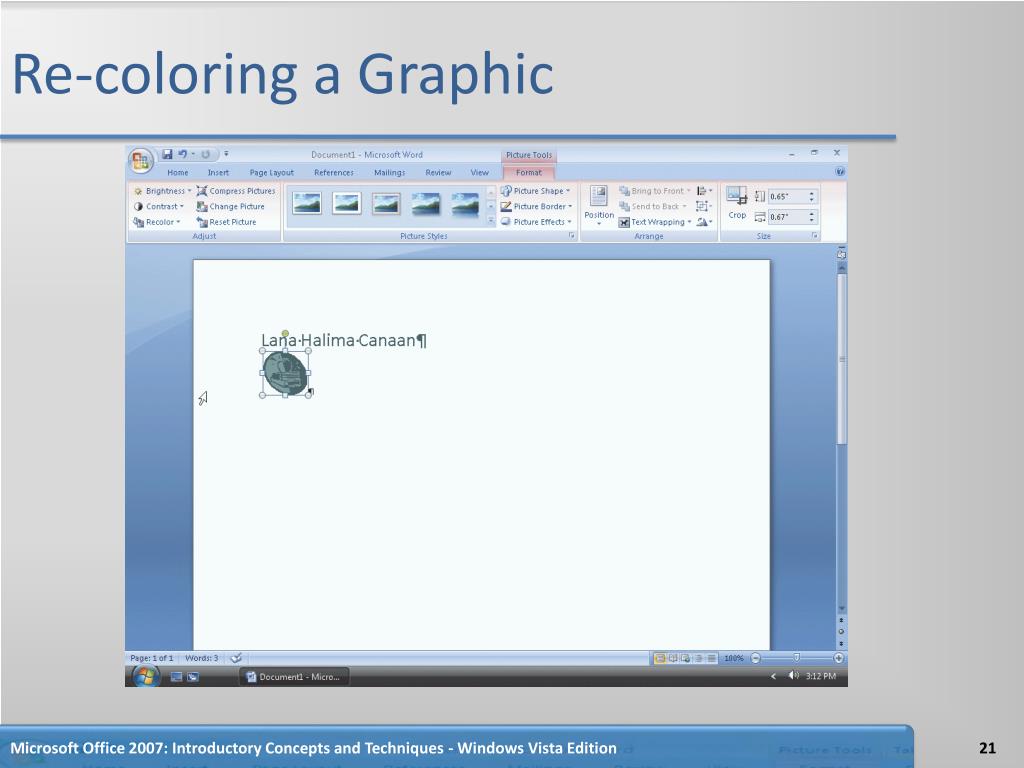
Task: Go to the Mailings tab
Action: 389,172
